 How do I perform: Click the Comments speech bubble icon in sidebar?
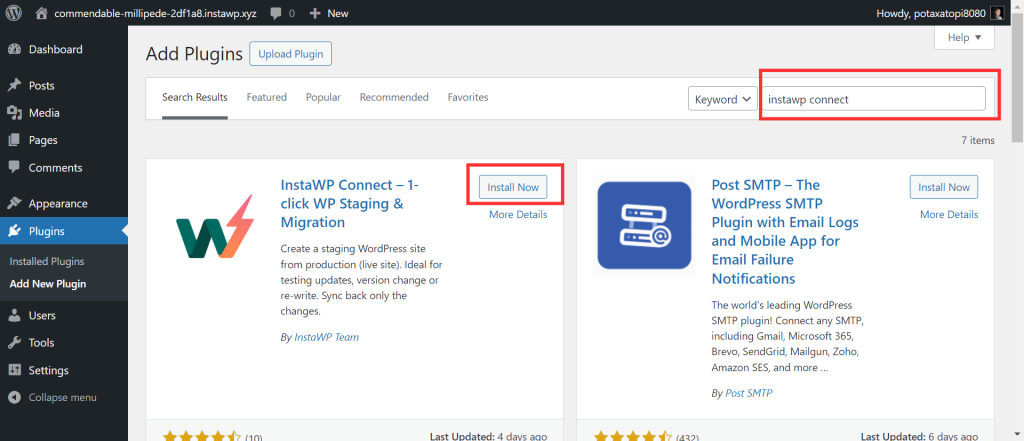pos(14,167)
